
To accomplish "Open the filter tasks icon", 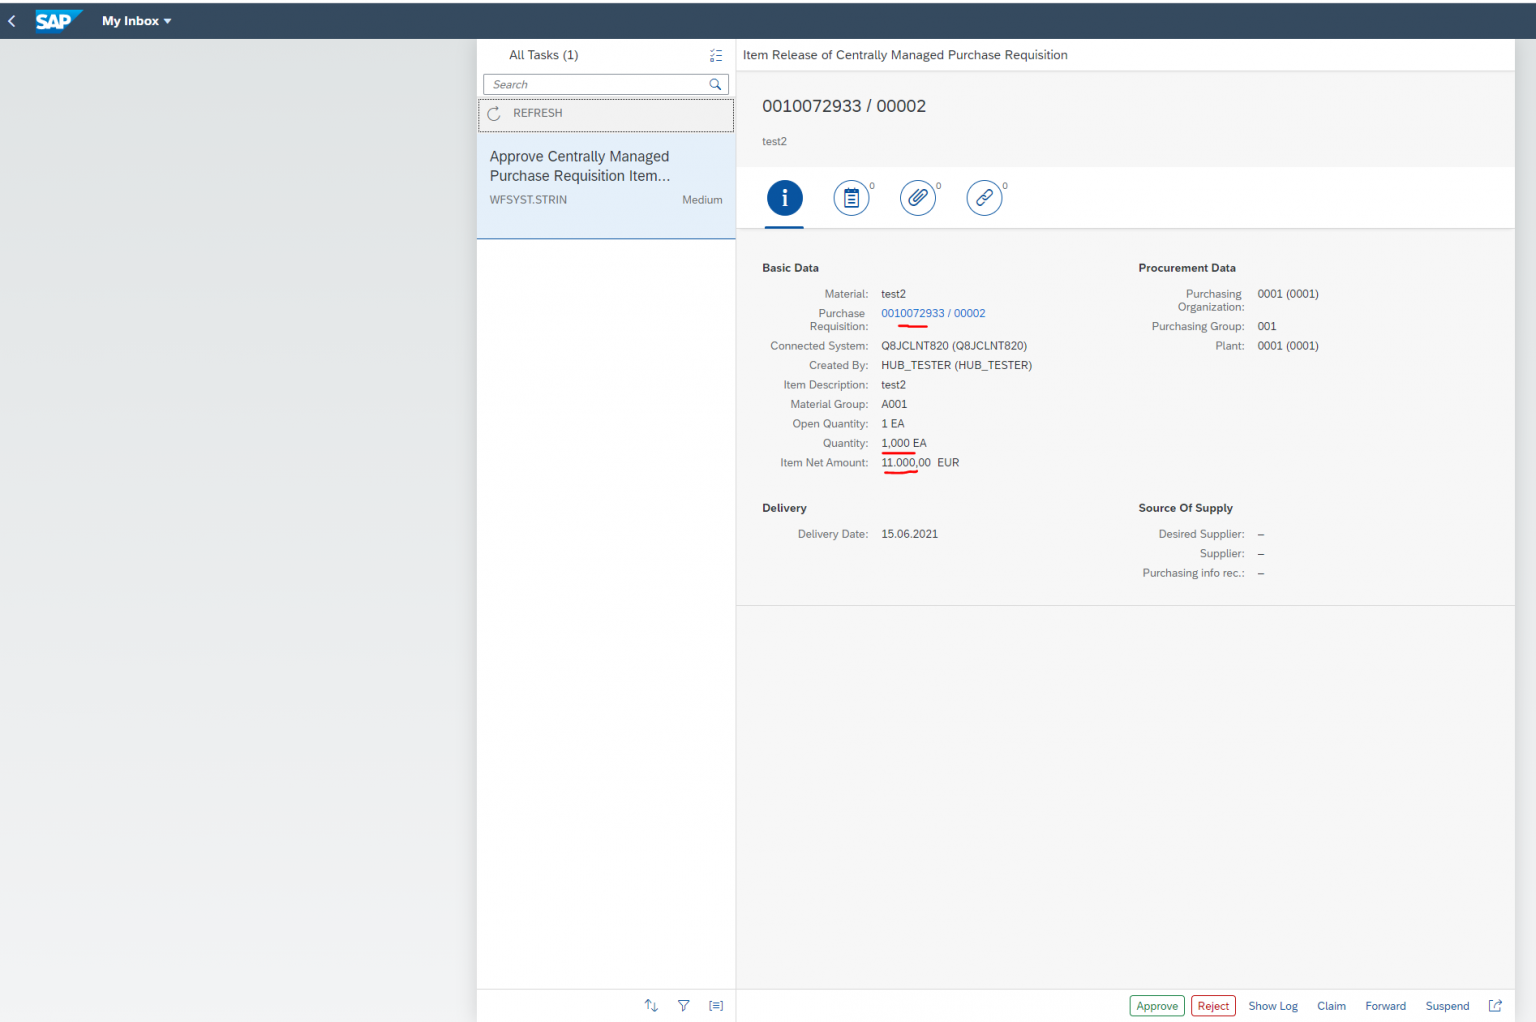I will pyautogui.click(x=684, y=1005).
